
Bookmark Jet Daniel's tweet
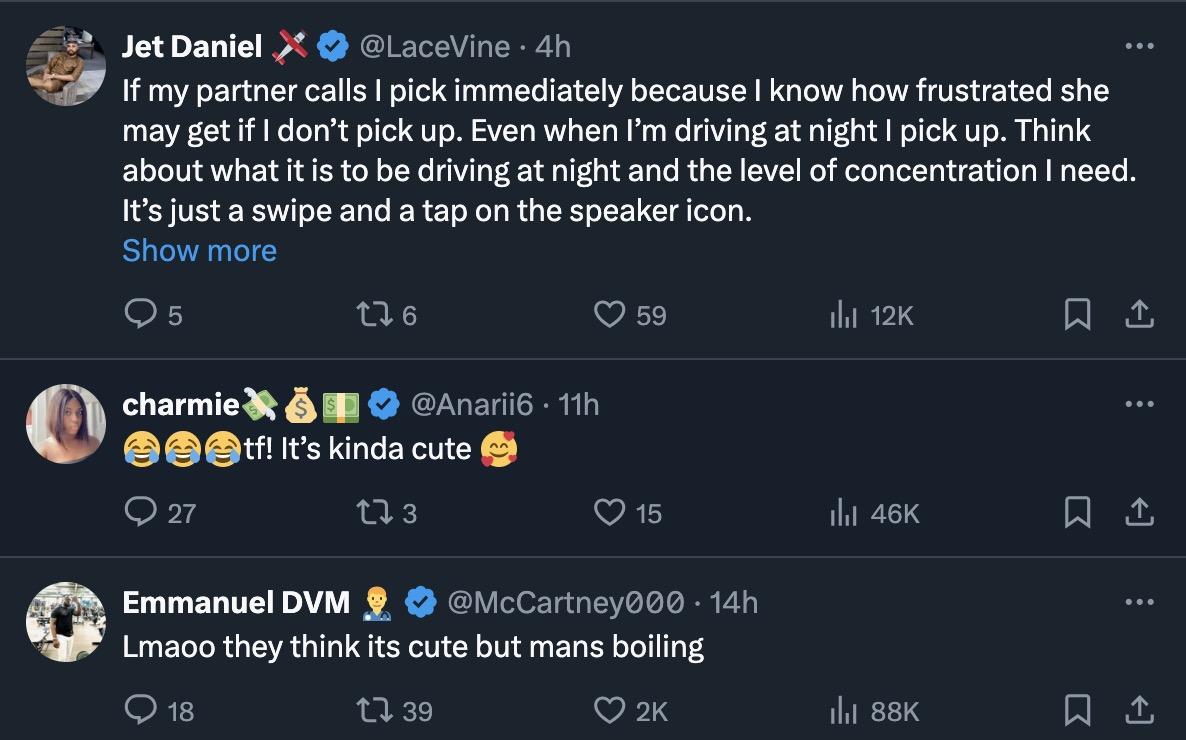1076,316
